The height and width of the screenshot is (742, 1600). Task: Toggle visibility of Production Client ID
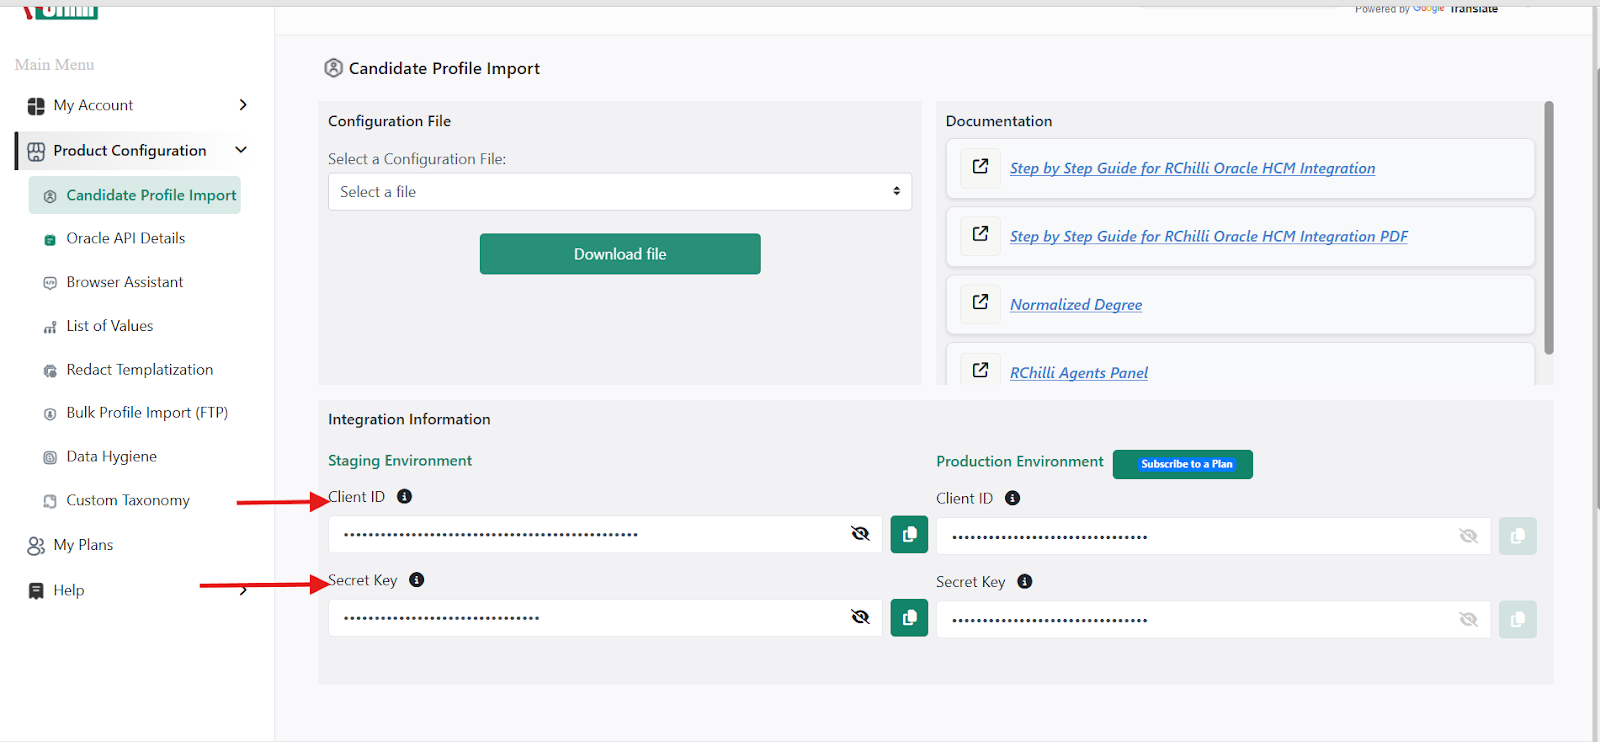1468,536
